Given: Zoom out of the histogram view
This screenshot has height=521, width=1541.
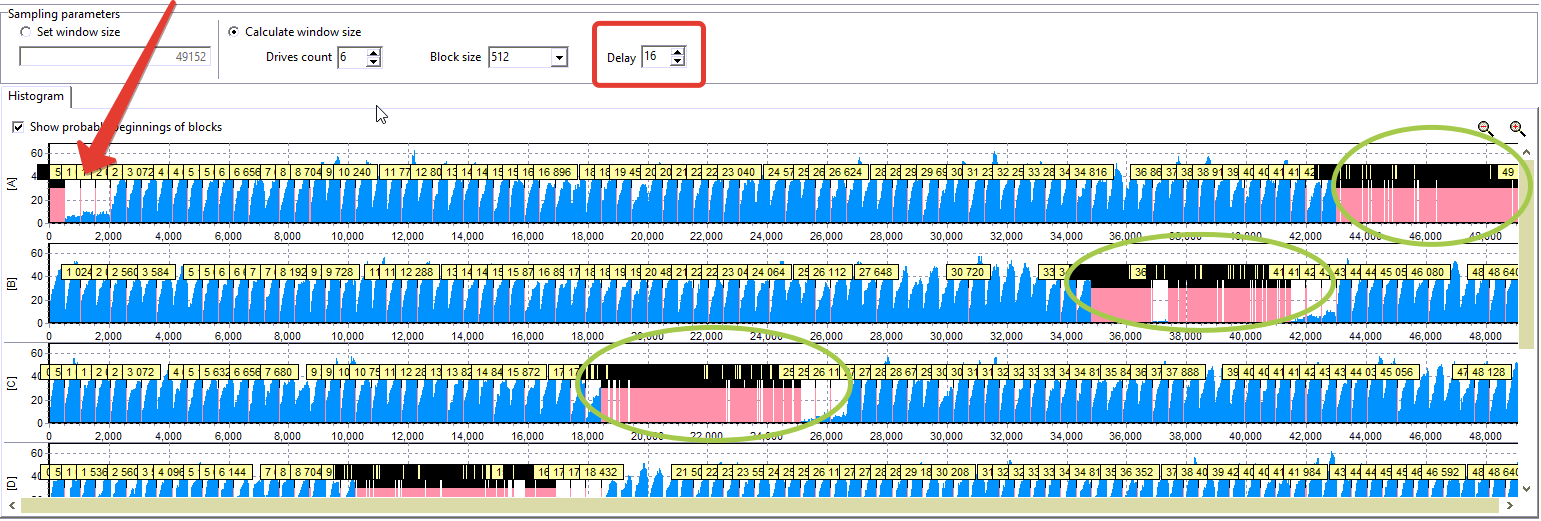Looking at the screenshot, I should [1485, 129].
